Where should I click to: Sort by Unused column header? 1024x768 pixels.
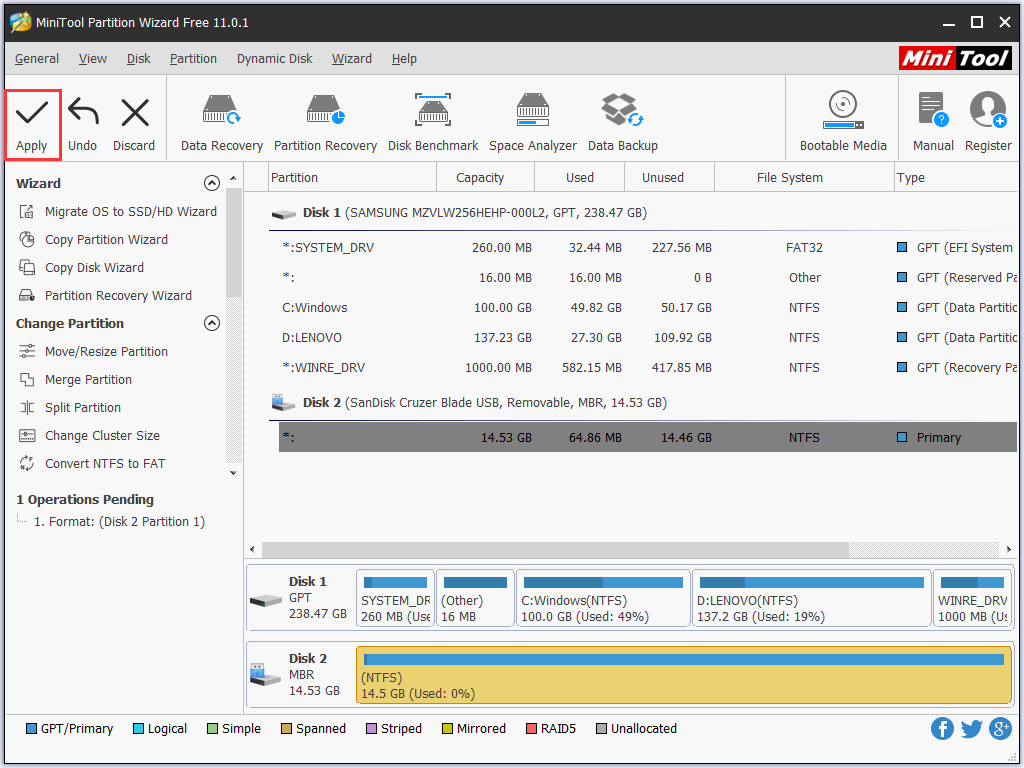pos(669,178)
